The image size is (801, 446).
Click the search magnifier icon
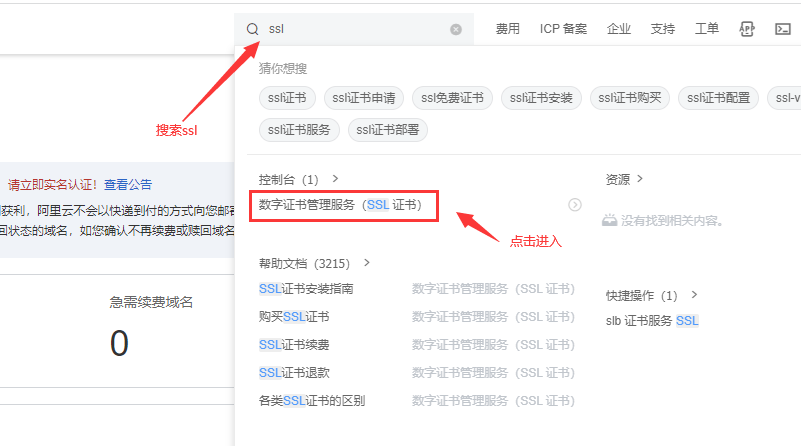pyautogui.click(x=252, y=29)
